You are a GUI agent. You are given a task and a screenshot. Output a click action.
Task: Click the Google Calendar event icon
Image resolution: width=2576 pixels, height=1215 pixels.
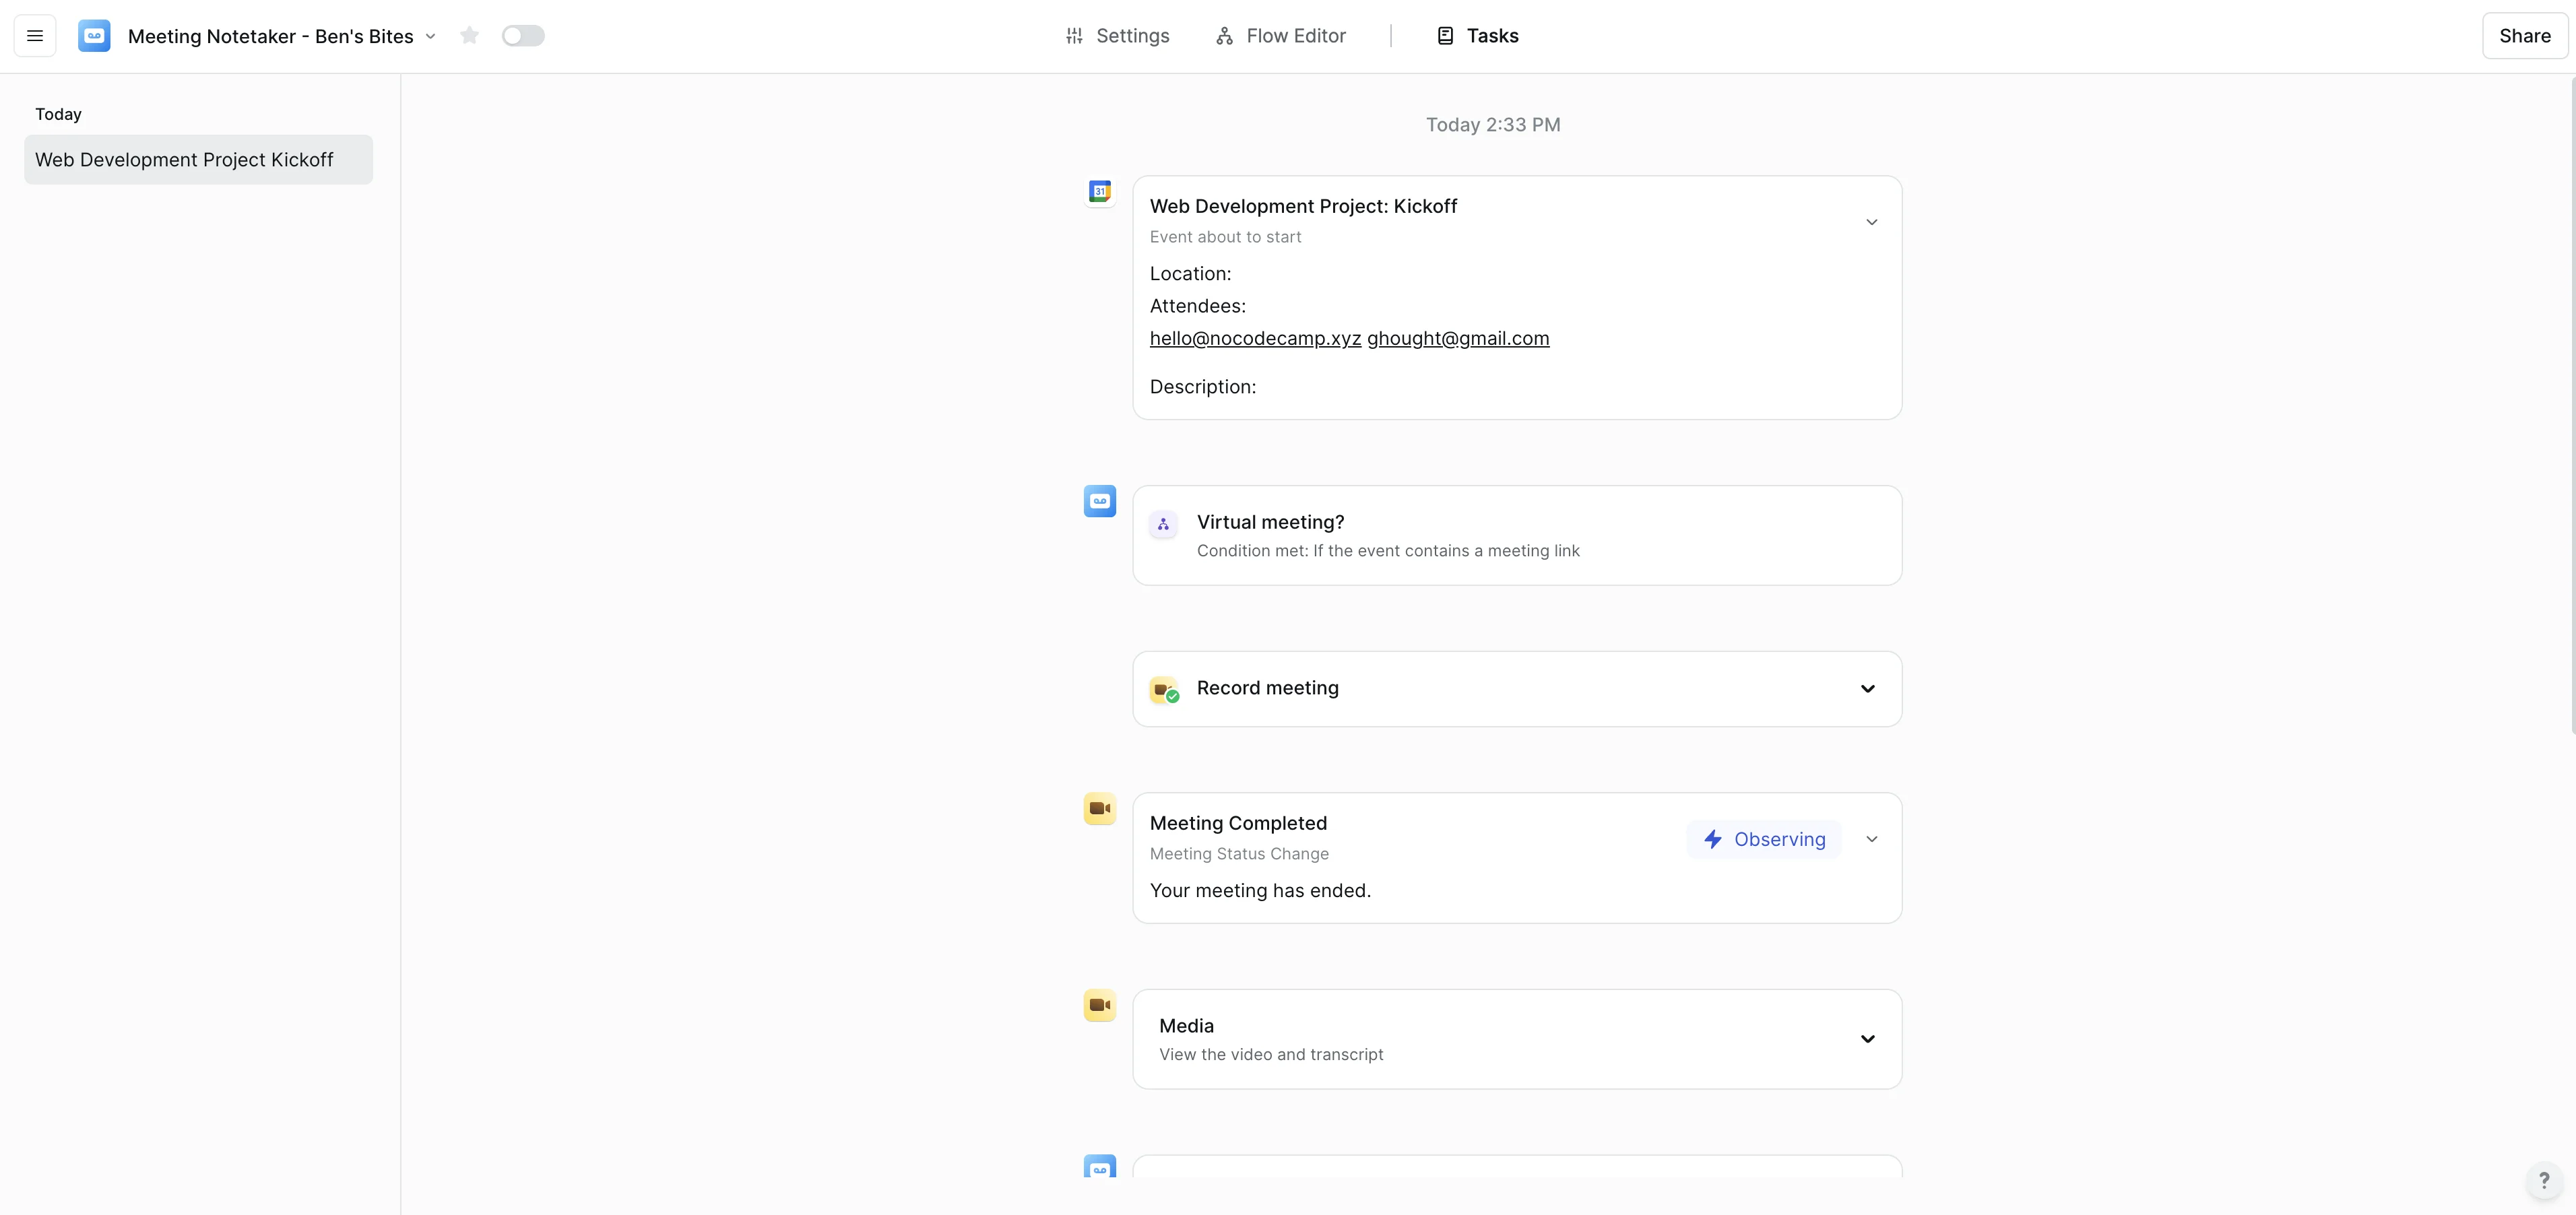tap(1099, 191)
